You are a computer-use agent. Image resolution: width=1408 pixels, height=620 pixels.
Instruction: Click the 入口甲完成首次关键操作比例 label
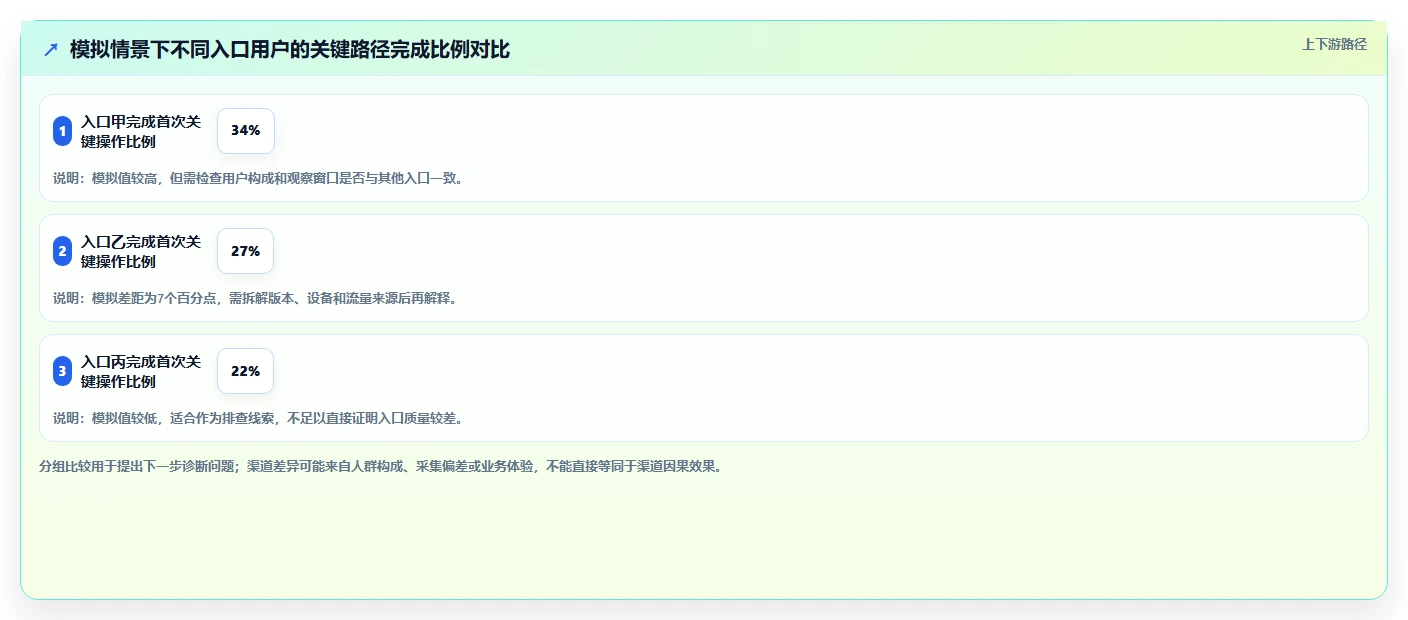(141, 131)
